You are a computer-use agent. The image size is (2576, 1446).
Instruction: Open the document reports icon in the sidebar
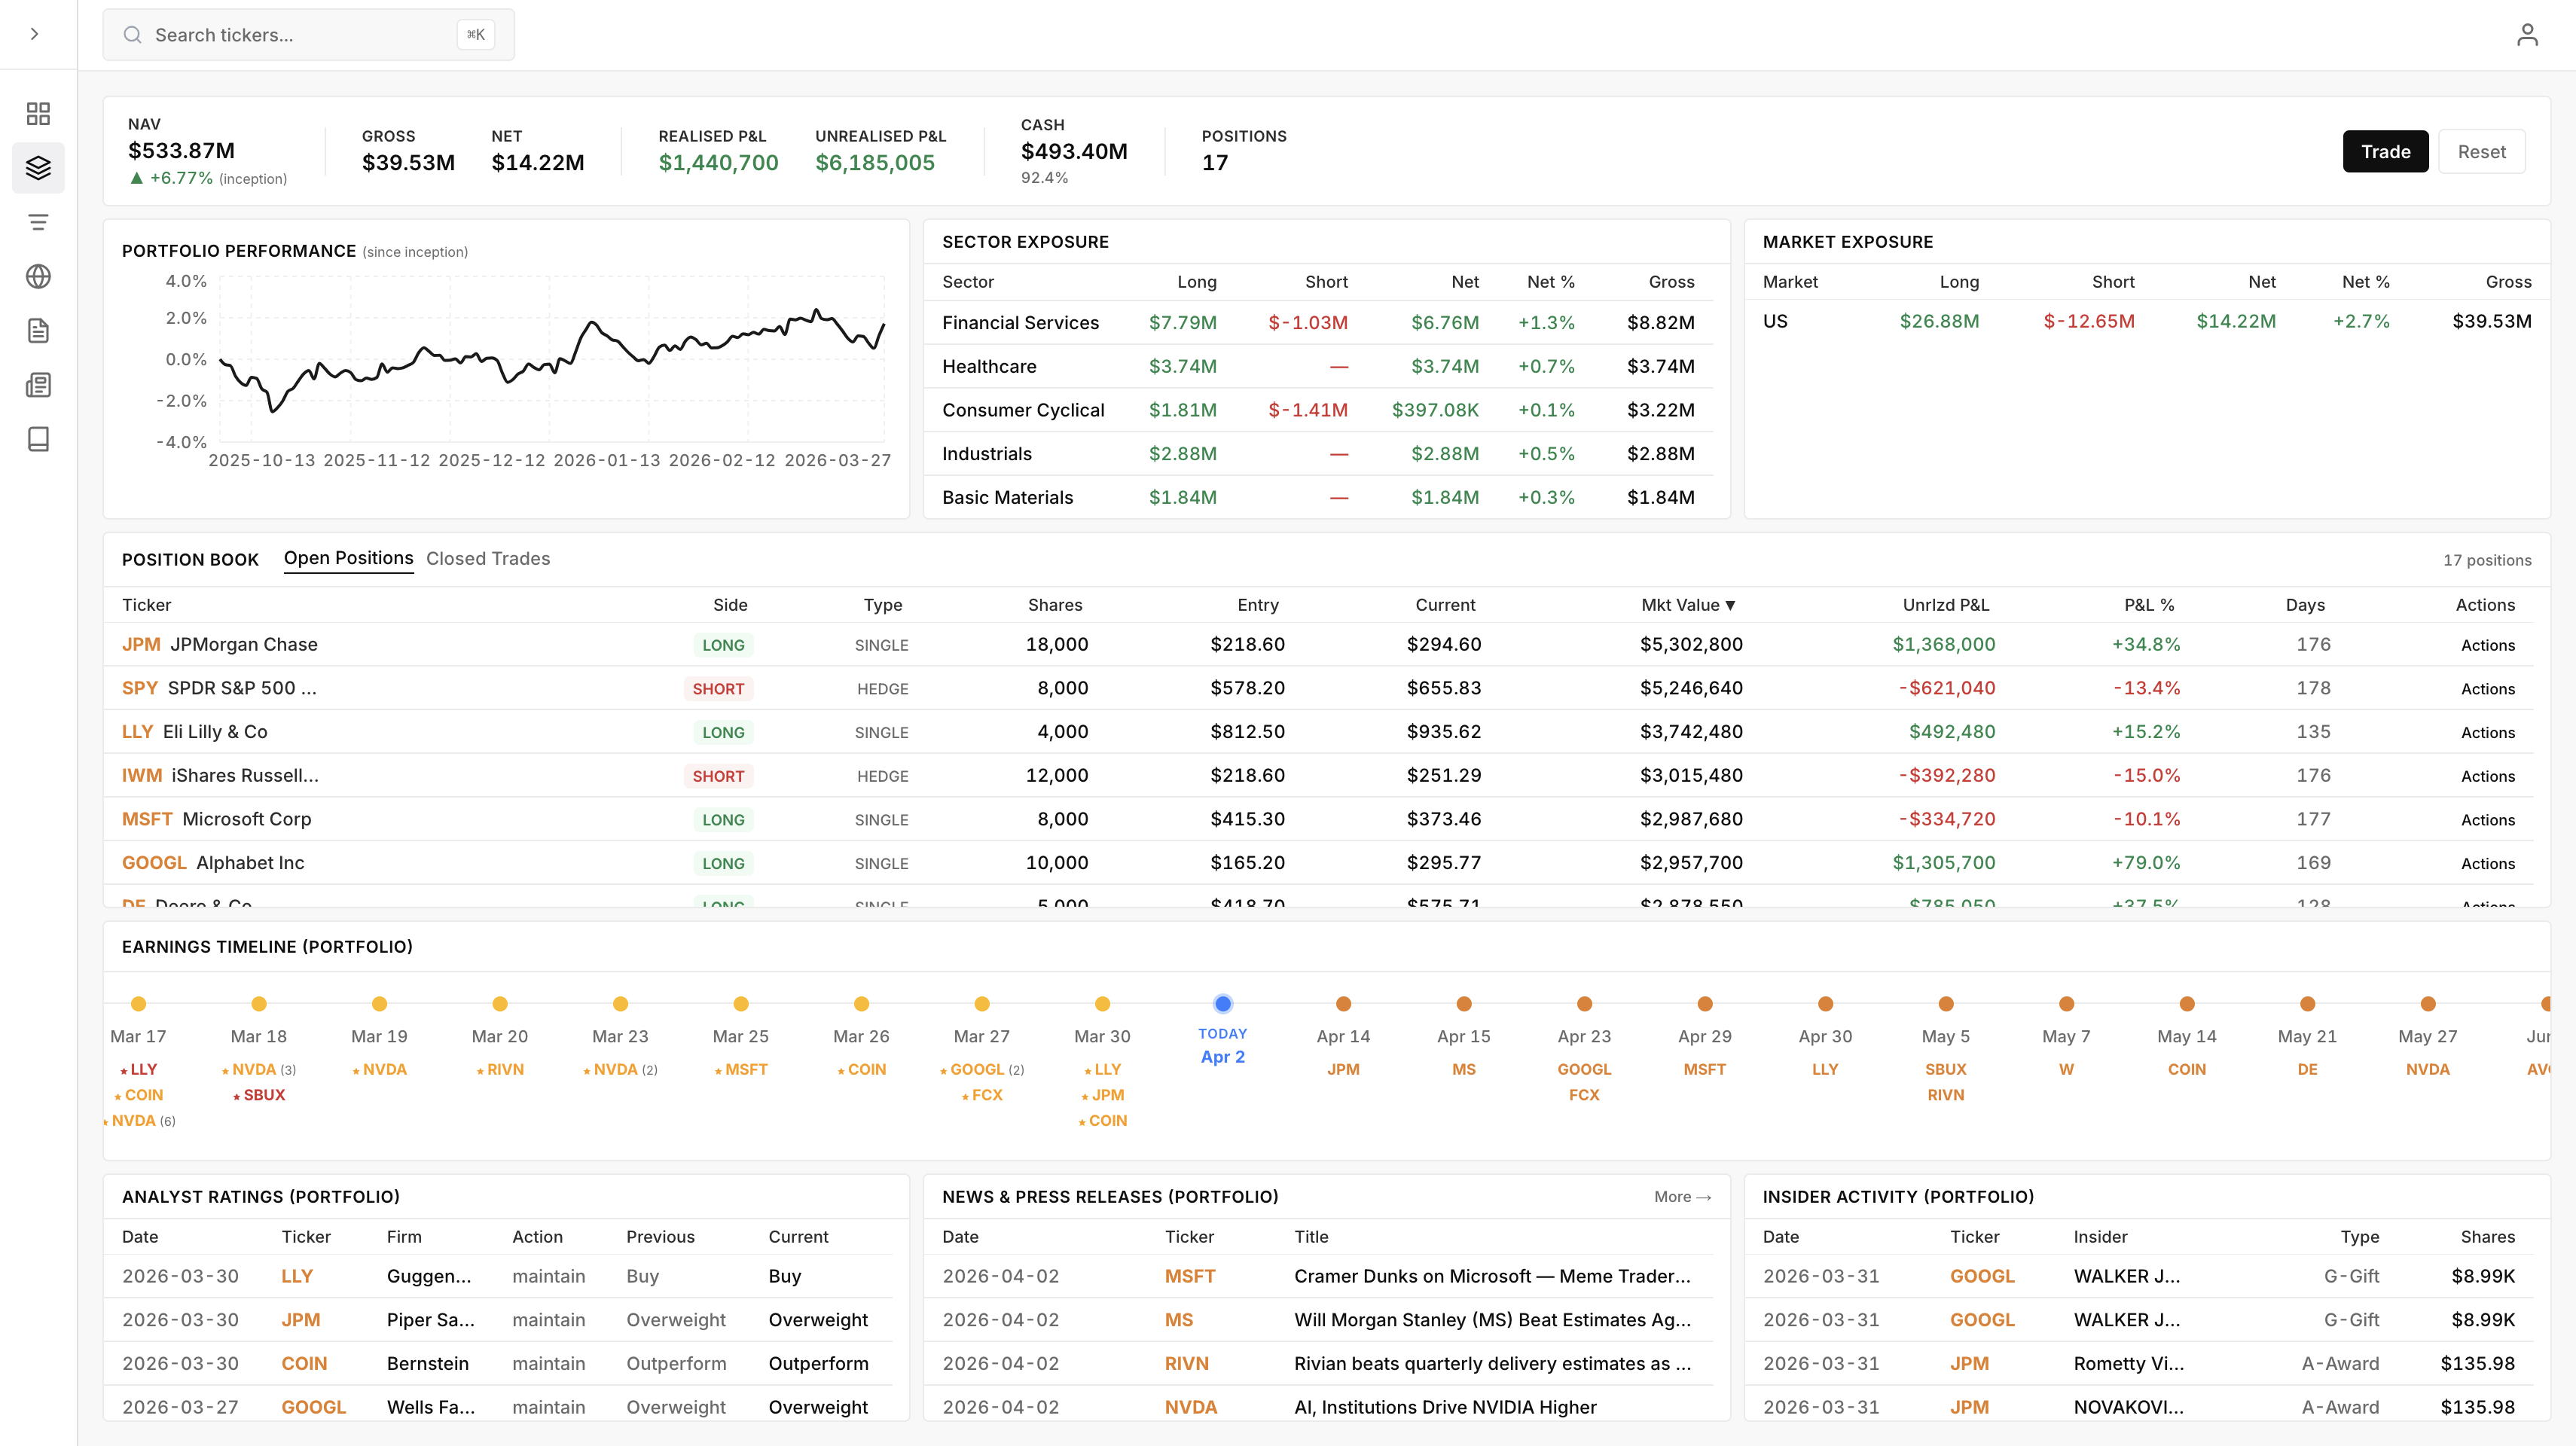coord(38,330)
